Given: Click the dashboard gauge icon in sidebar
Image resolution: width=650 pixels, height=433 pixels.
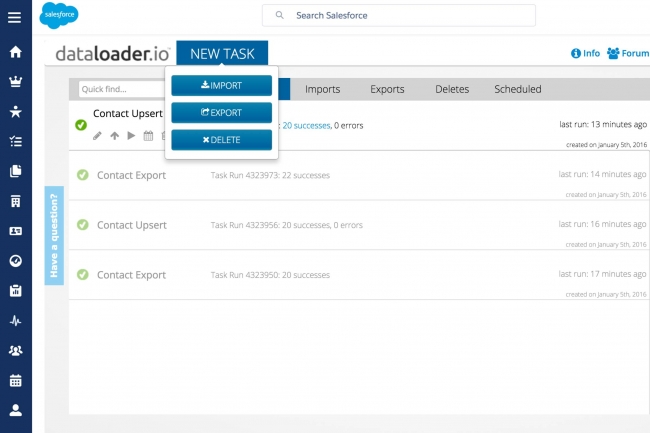Looking at the screenshot, I should tap(15, 261).
